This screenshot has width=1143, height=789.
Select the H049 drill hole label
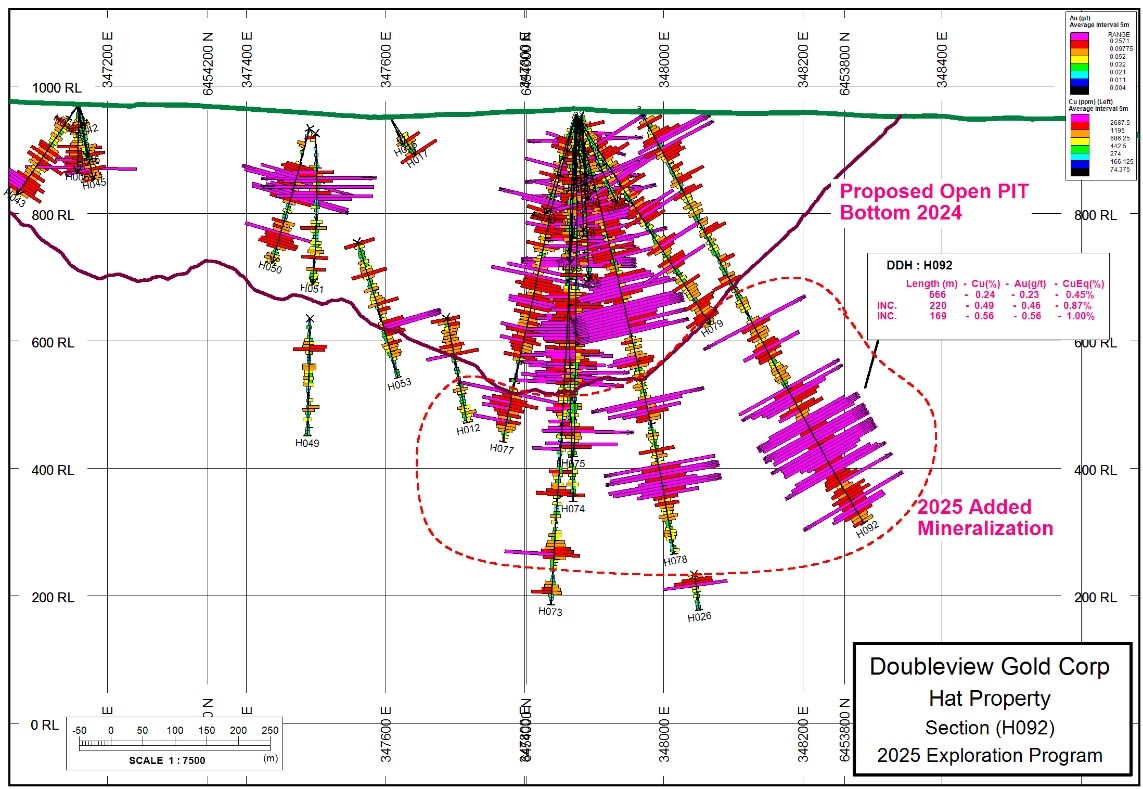(308, 442)
